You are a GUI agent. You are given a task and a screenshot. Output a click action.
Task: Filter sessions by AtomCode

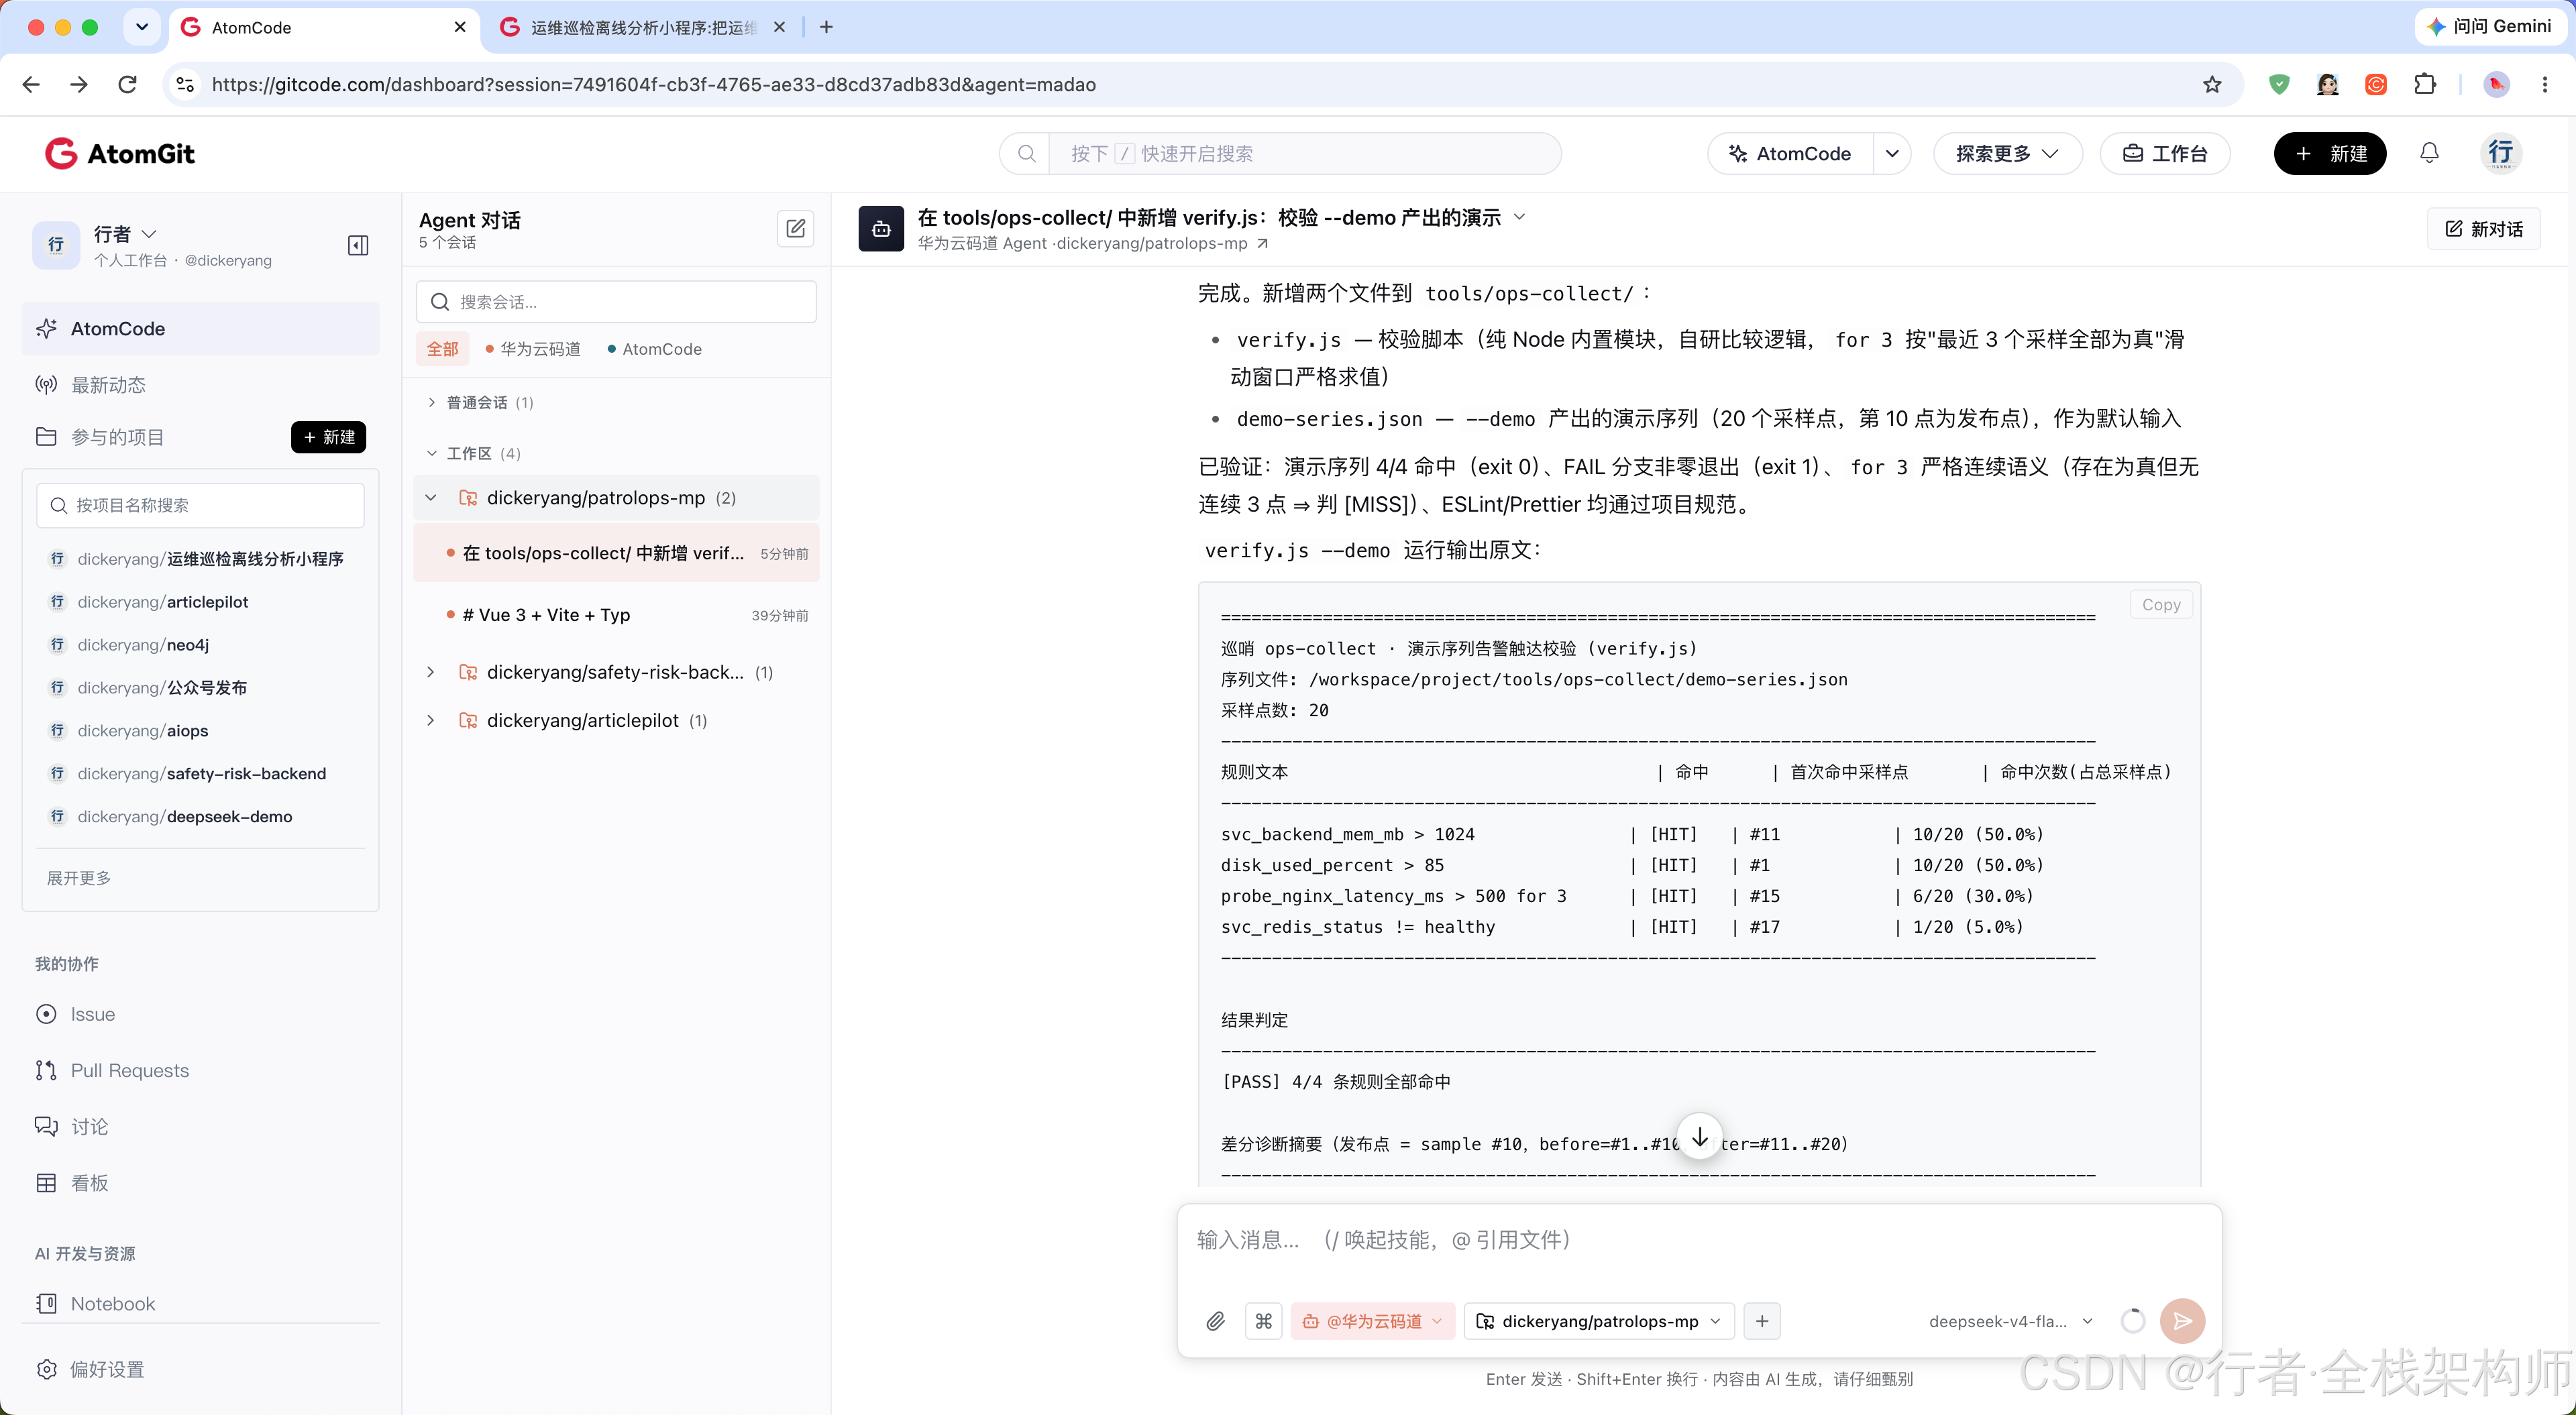[x=655, y=349]
